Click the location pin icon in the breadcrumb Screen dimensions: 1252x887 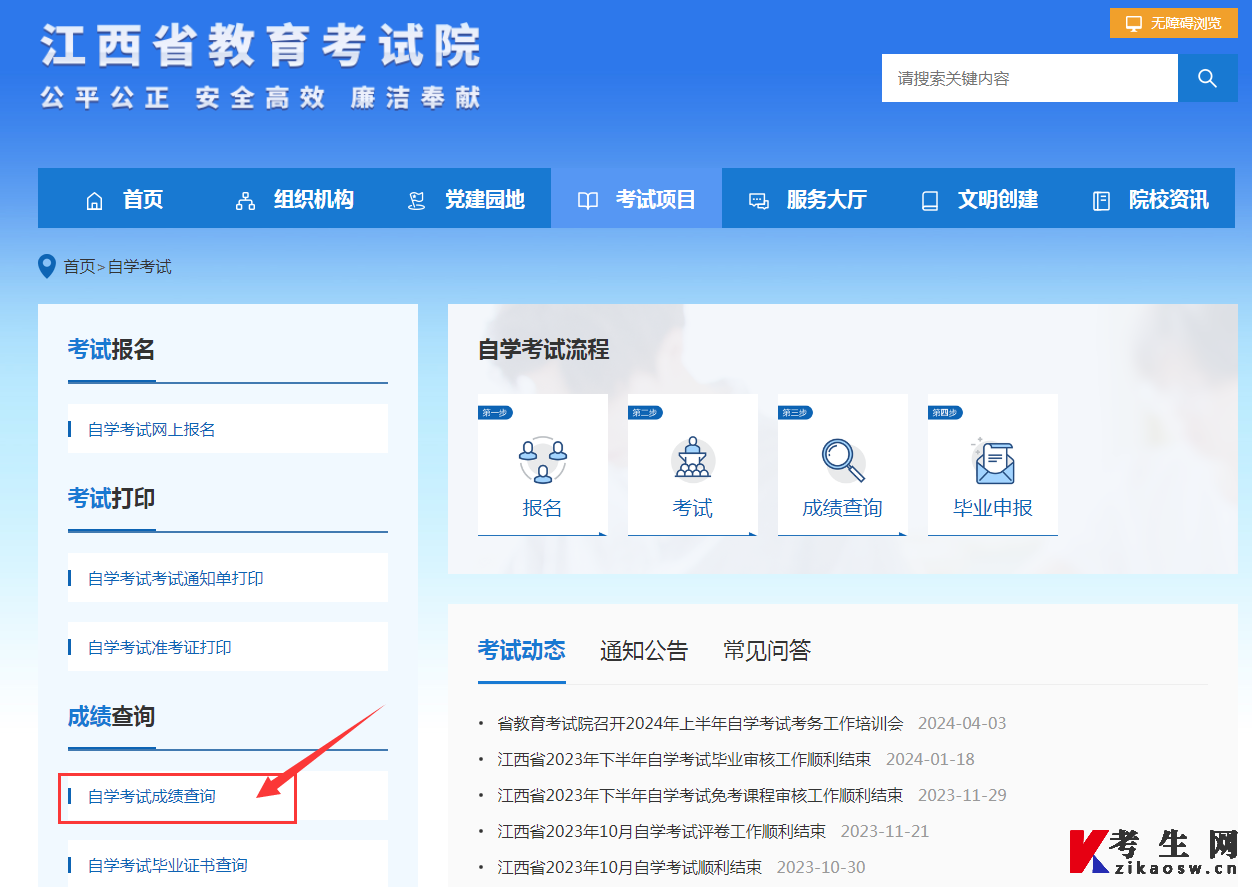click(46, 265)
